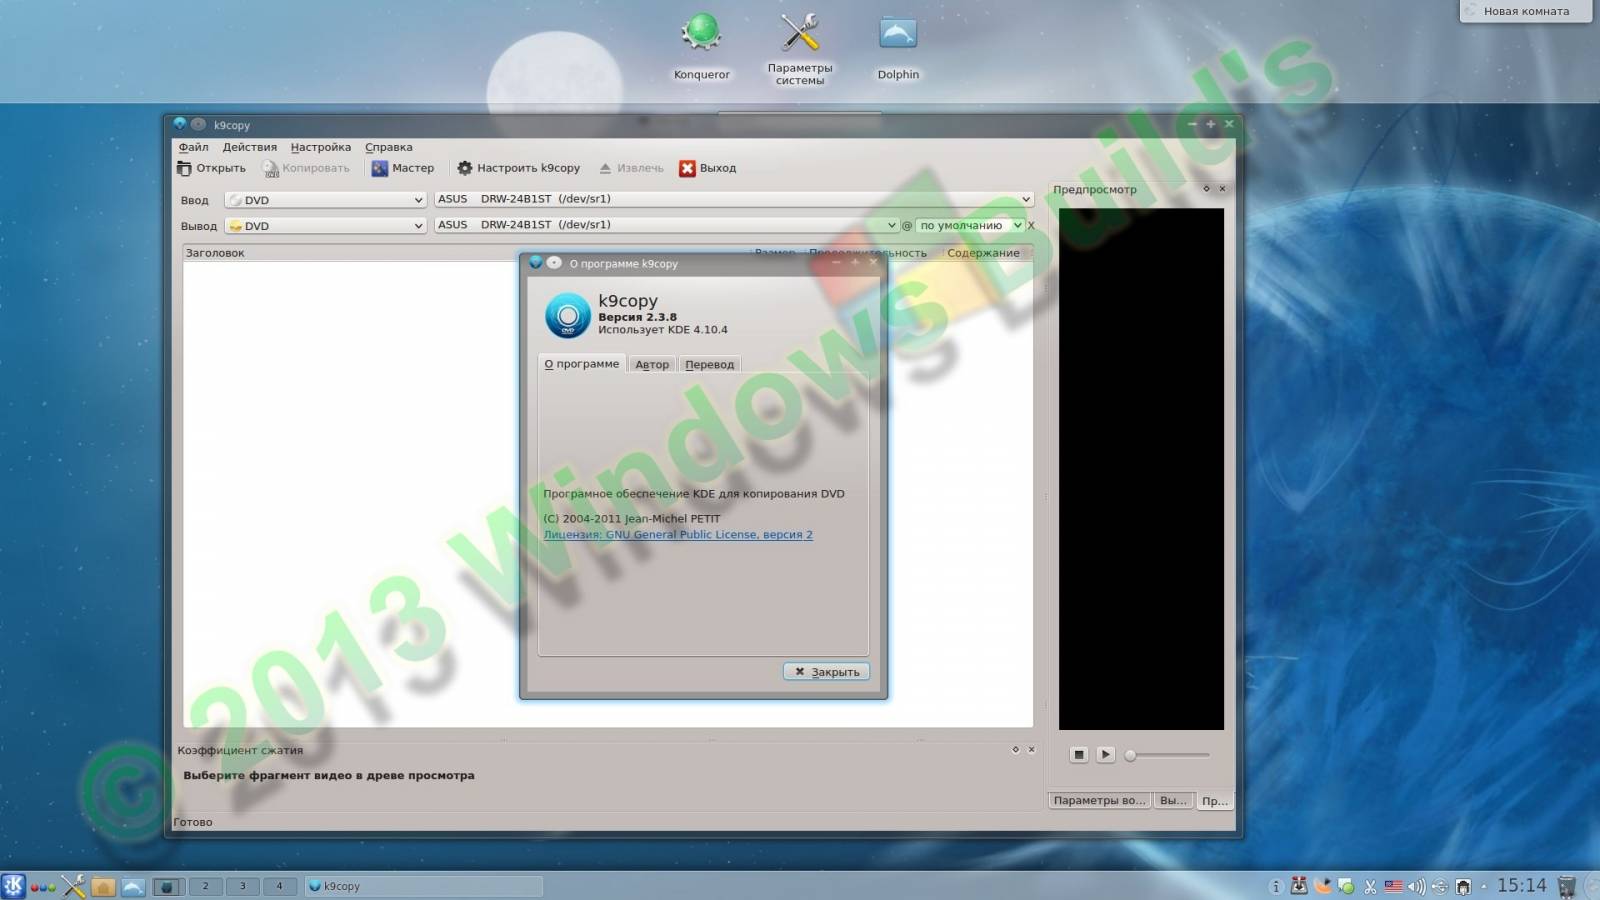
Task: Click the Содержание column header
Action: click(983, 253)
